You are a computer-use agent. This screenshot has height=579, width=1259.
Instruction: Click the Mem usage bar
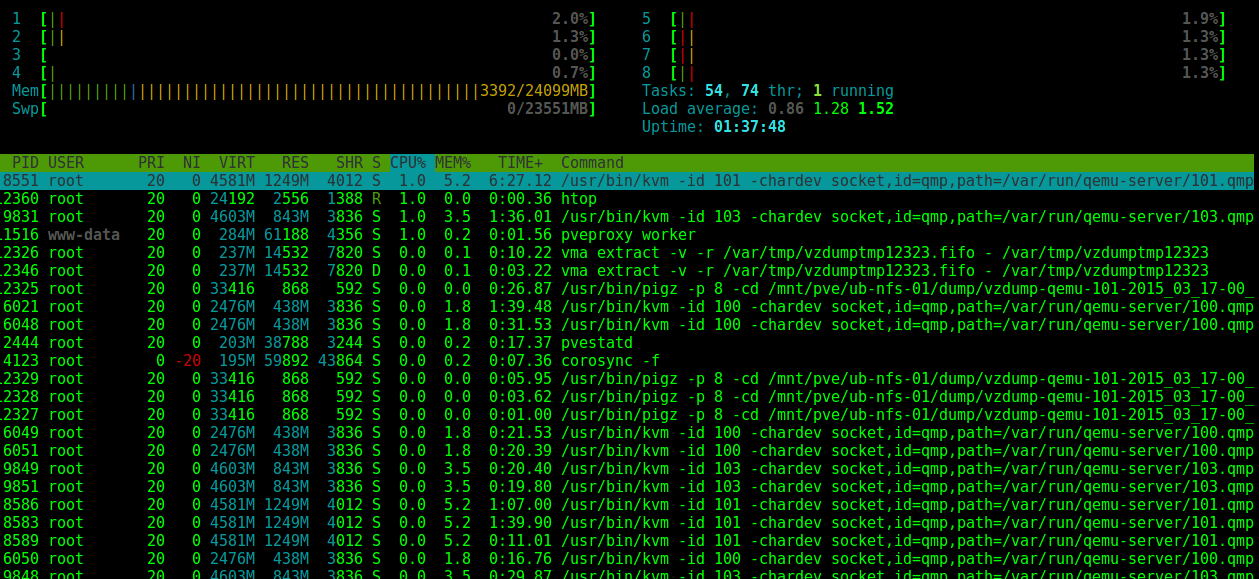click(x=300, y=90)
